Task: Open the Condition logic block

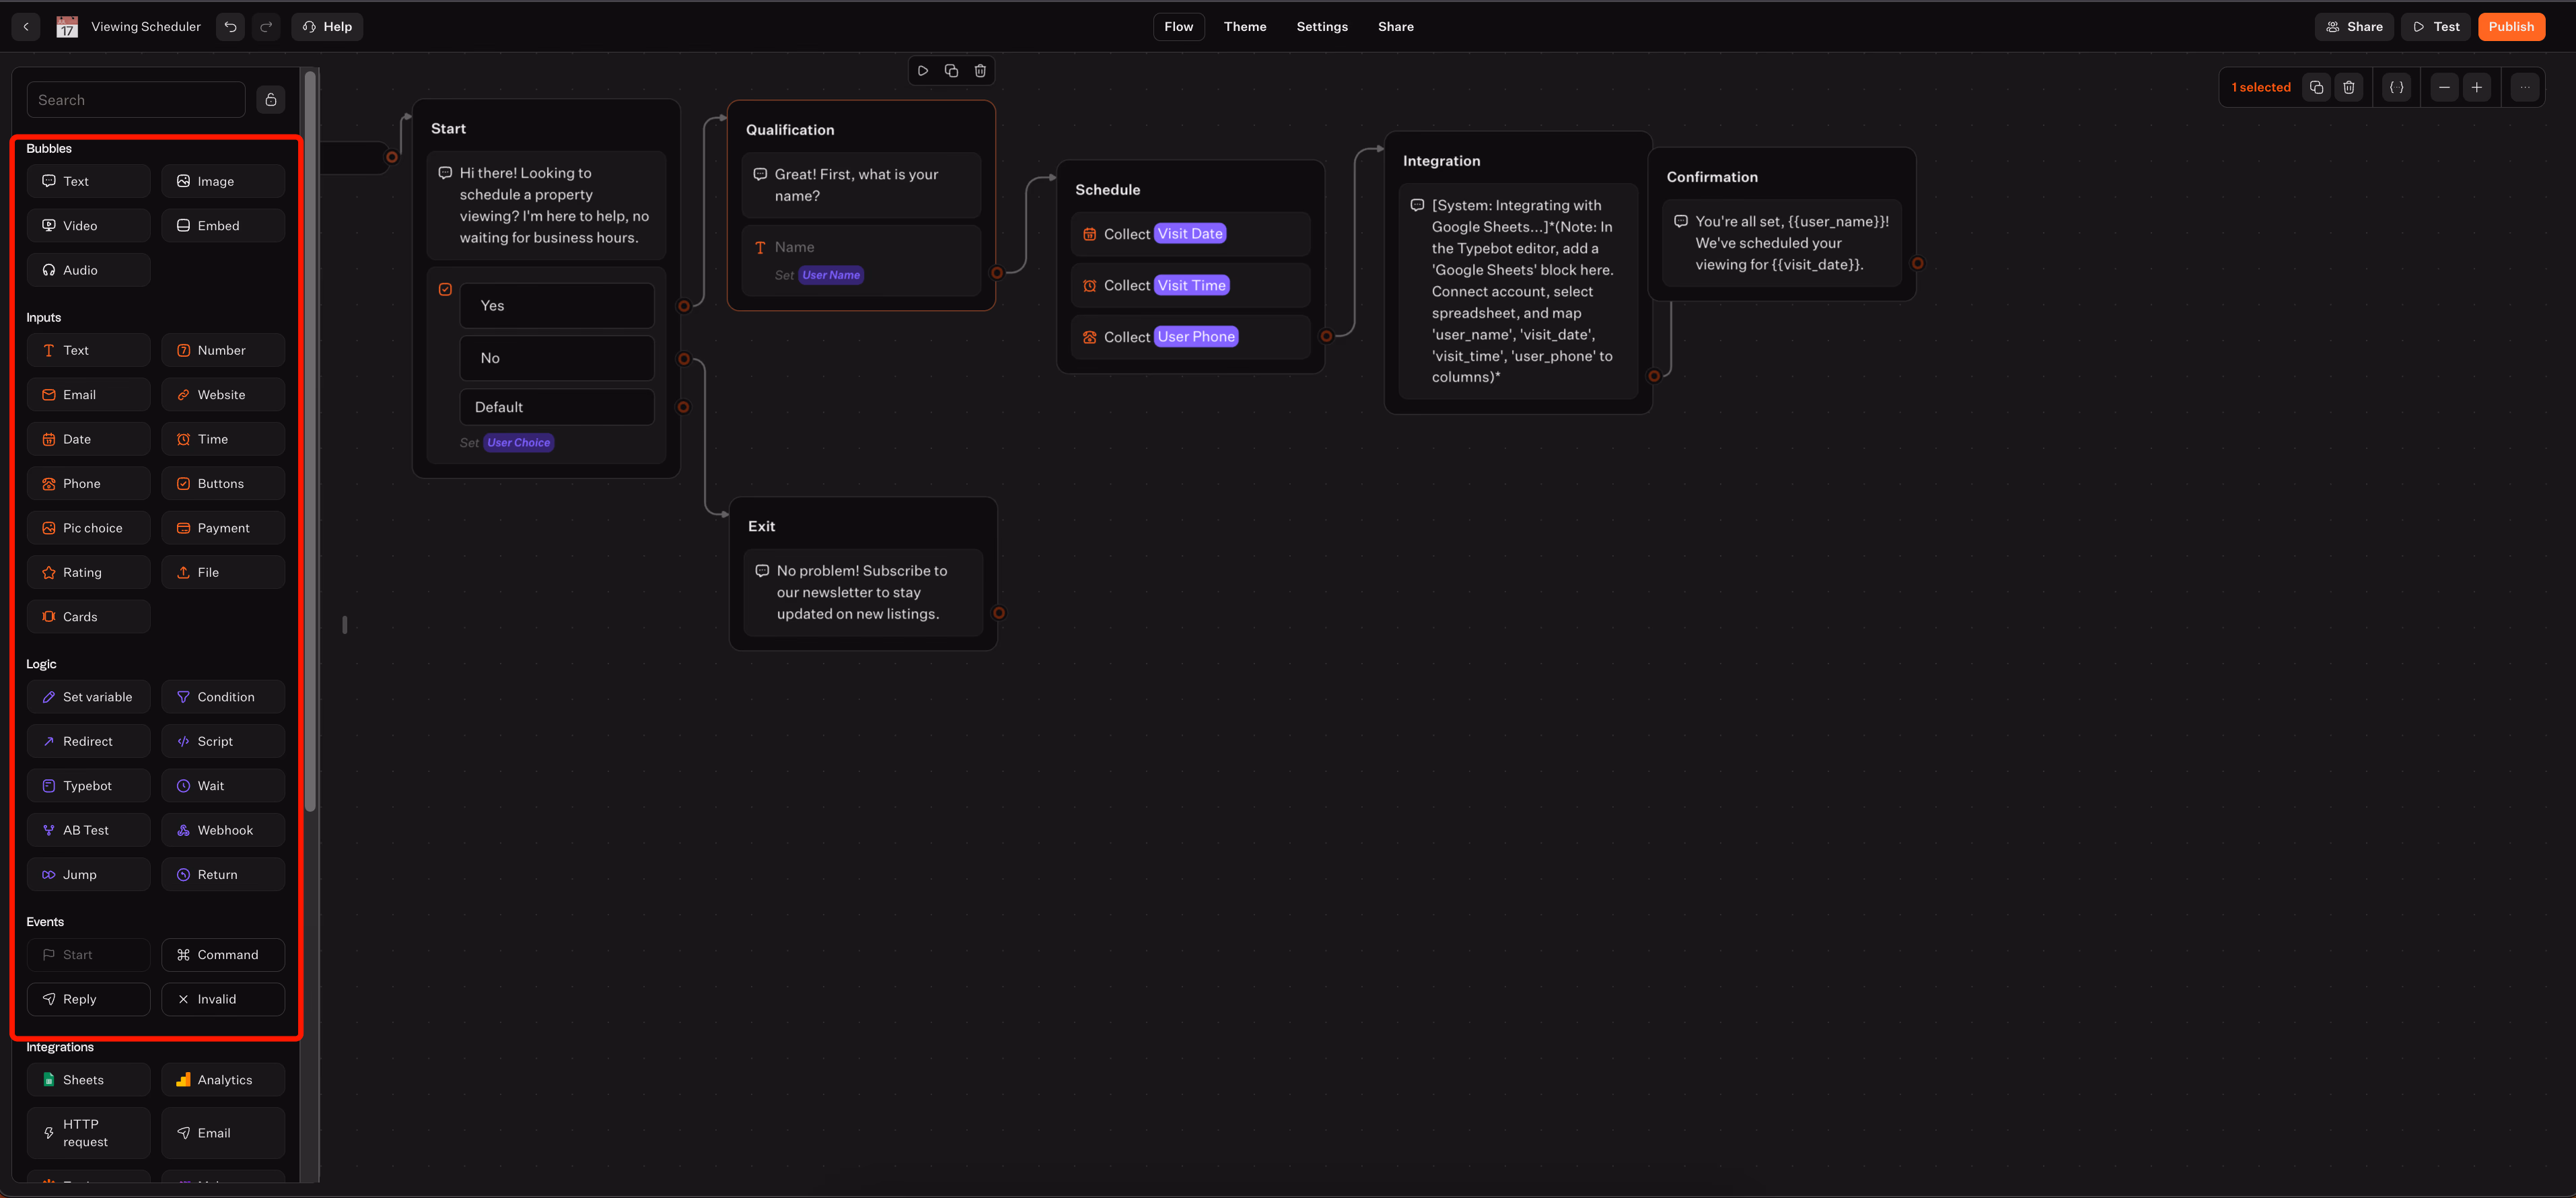Action: (x=222, y=697)
